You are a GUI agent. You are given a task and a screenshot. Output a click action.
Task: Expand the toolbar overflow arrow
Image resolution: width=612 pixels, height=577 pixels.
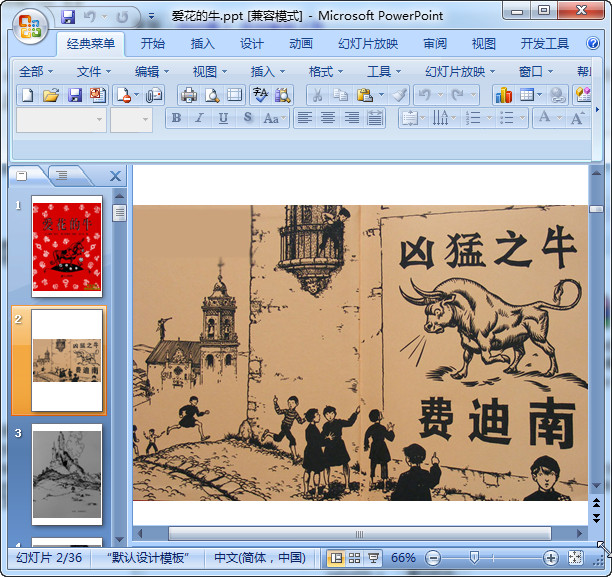click(597, 110)
